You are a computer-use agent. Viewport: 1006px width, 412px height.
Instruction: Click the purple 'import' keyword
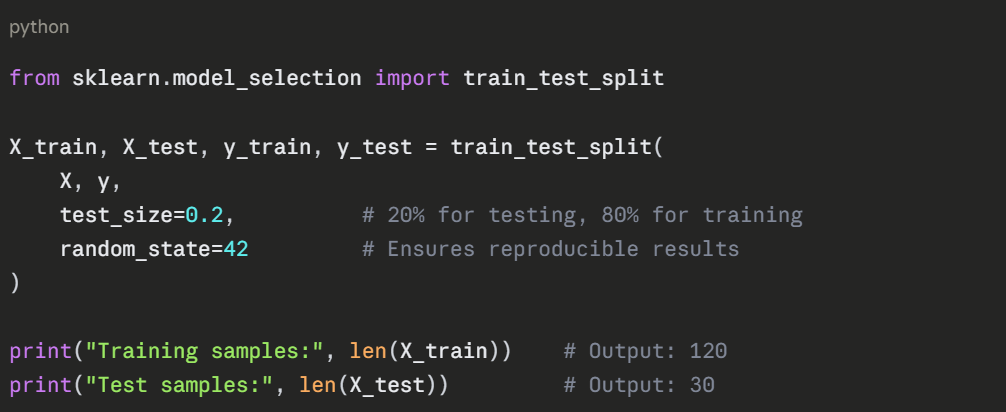412,78
